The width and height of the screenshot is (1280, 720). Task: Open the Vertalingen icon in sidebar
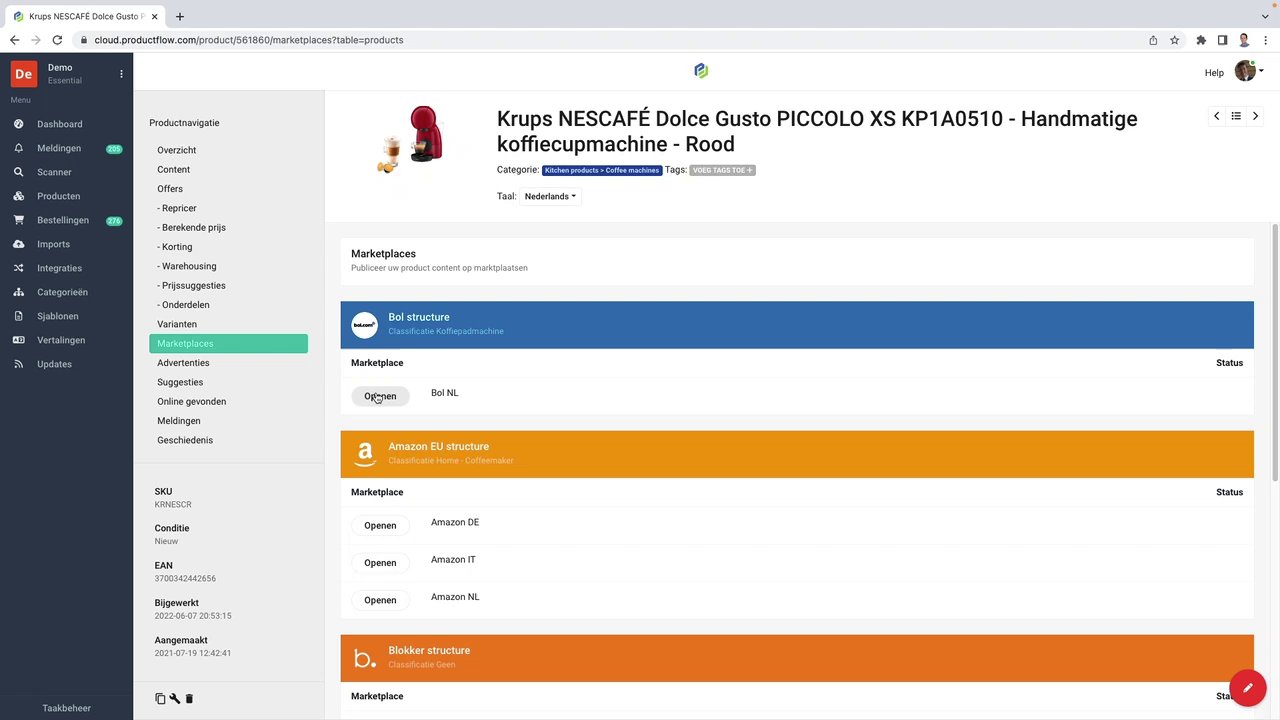(18, 340)
